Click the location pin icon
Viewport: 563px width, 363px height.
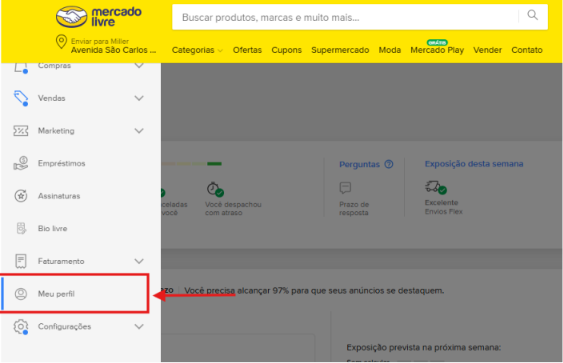[61, 42]
